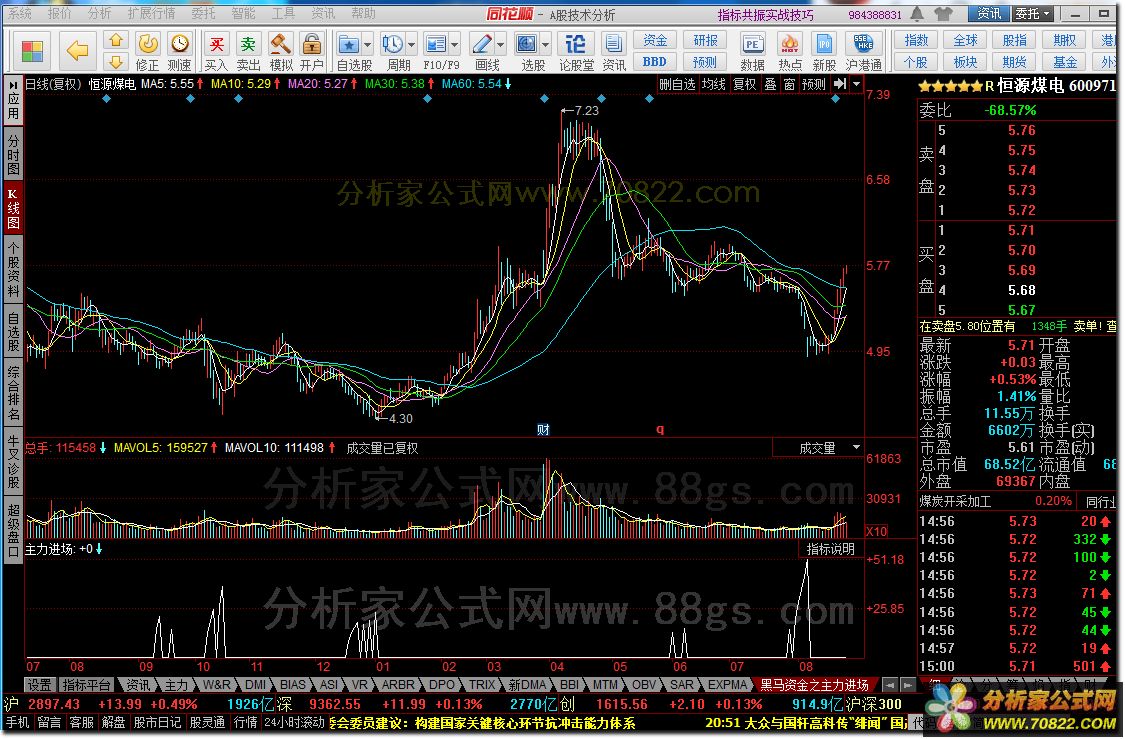
Task: Open 自选股 watchlist icon
Action: point(349,45)
